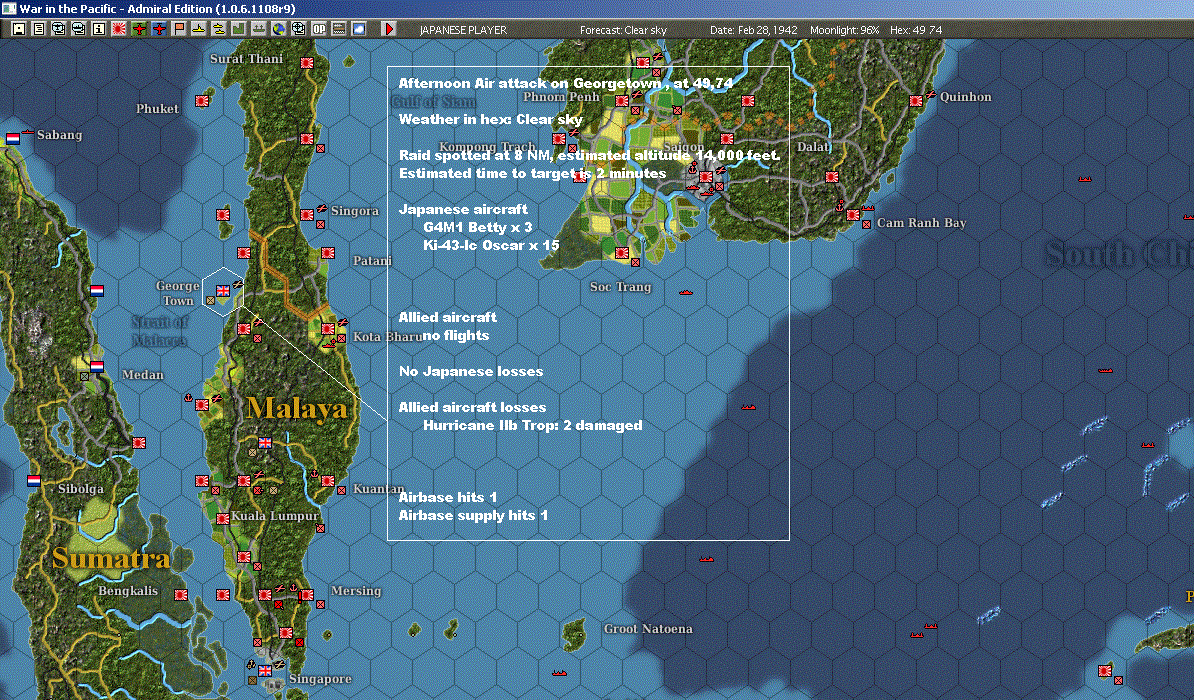Viewport: 1194px width, 700px height.
Task: Click the 'Groot Natoena' map label
Action: [648, 629]
